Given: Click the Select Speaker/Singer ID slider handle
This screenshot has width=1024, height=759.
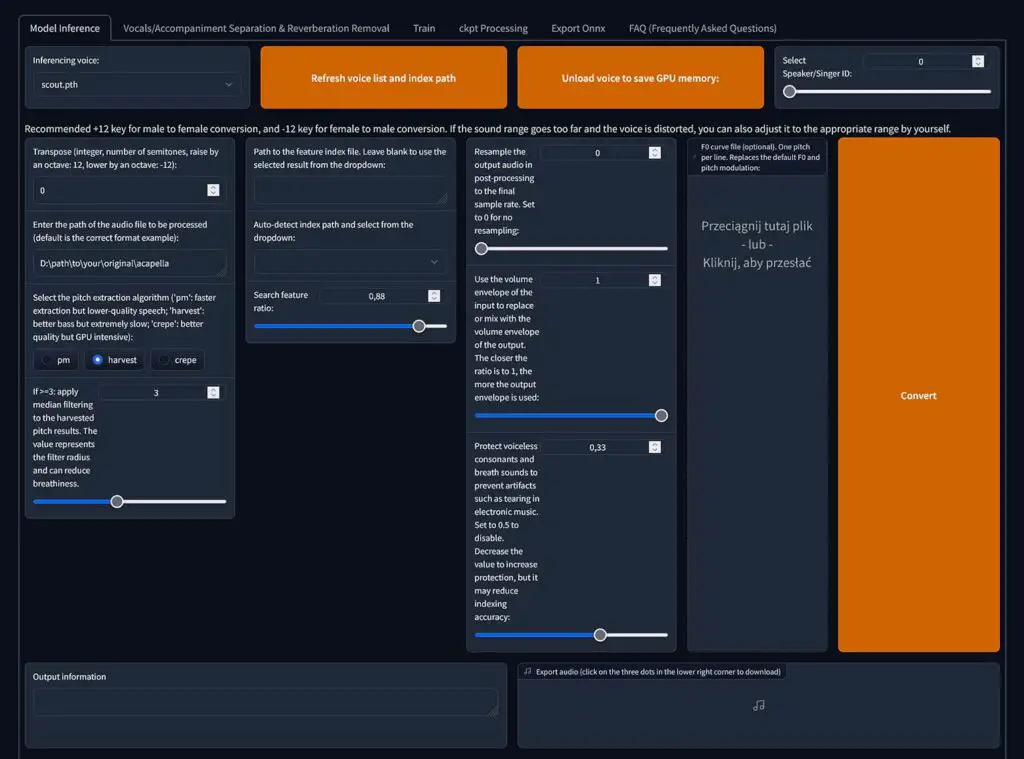Looking at the screenshot, I should click(790, 91).
